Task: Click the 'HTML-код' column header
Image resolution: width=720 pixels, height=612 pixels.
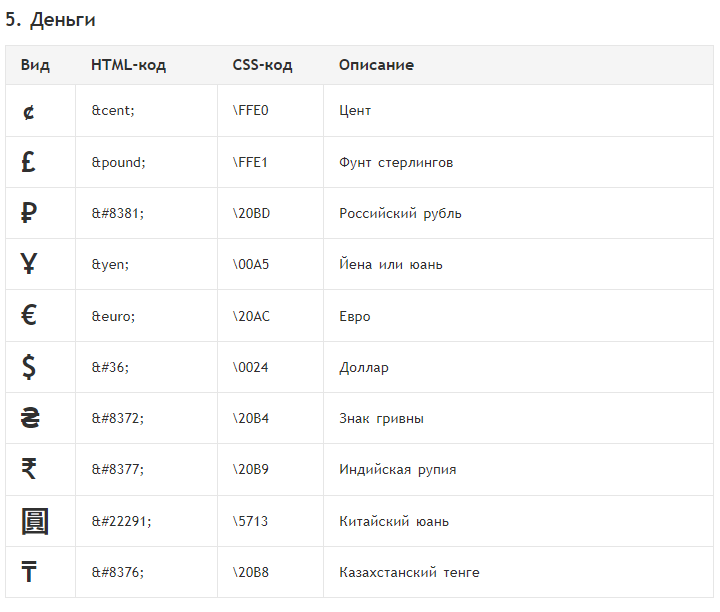Action: [129, 65]
